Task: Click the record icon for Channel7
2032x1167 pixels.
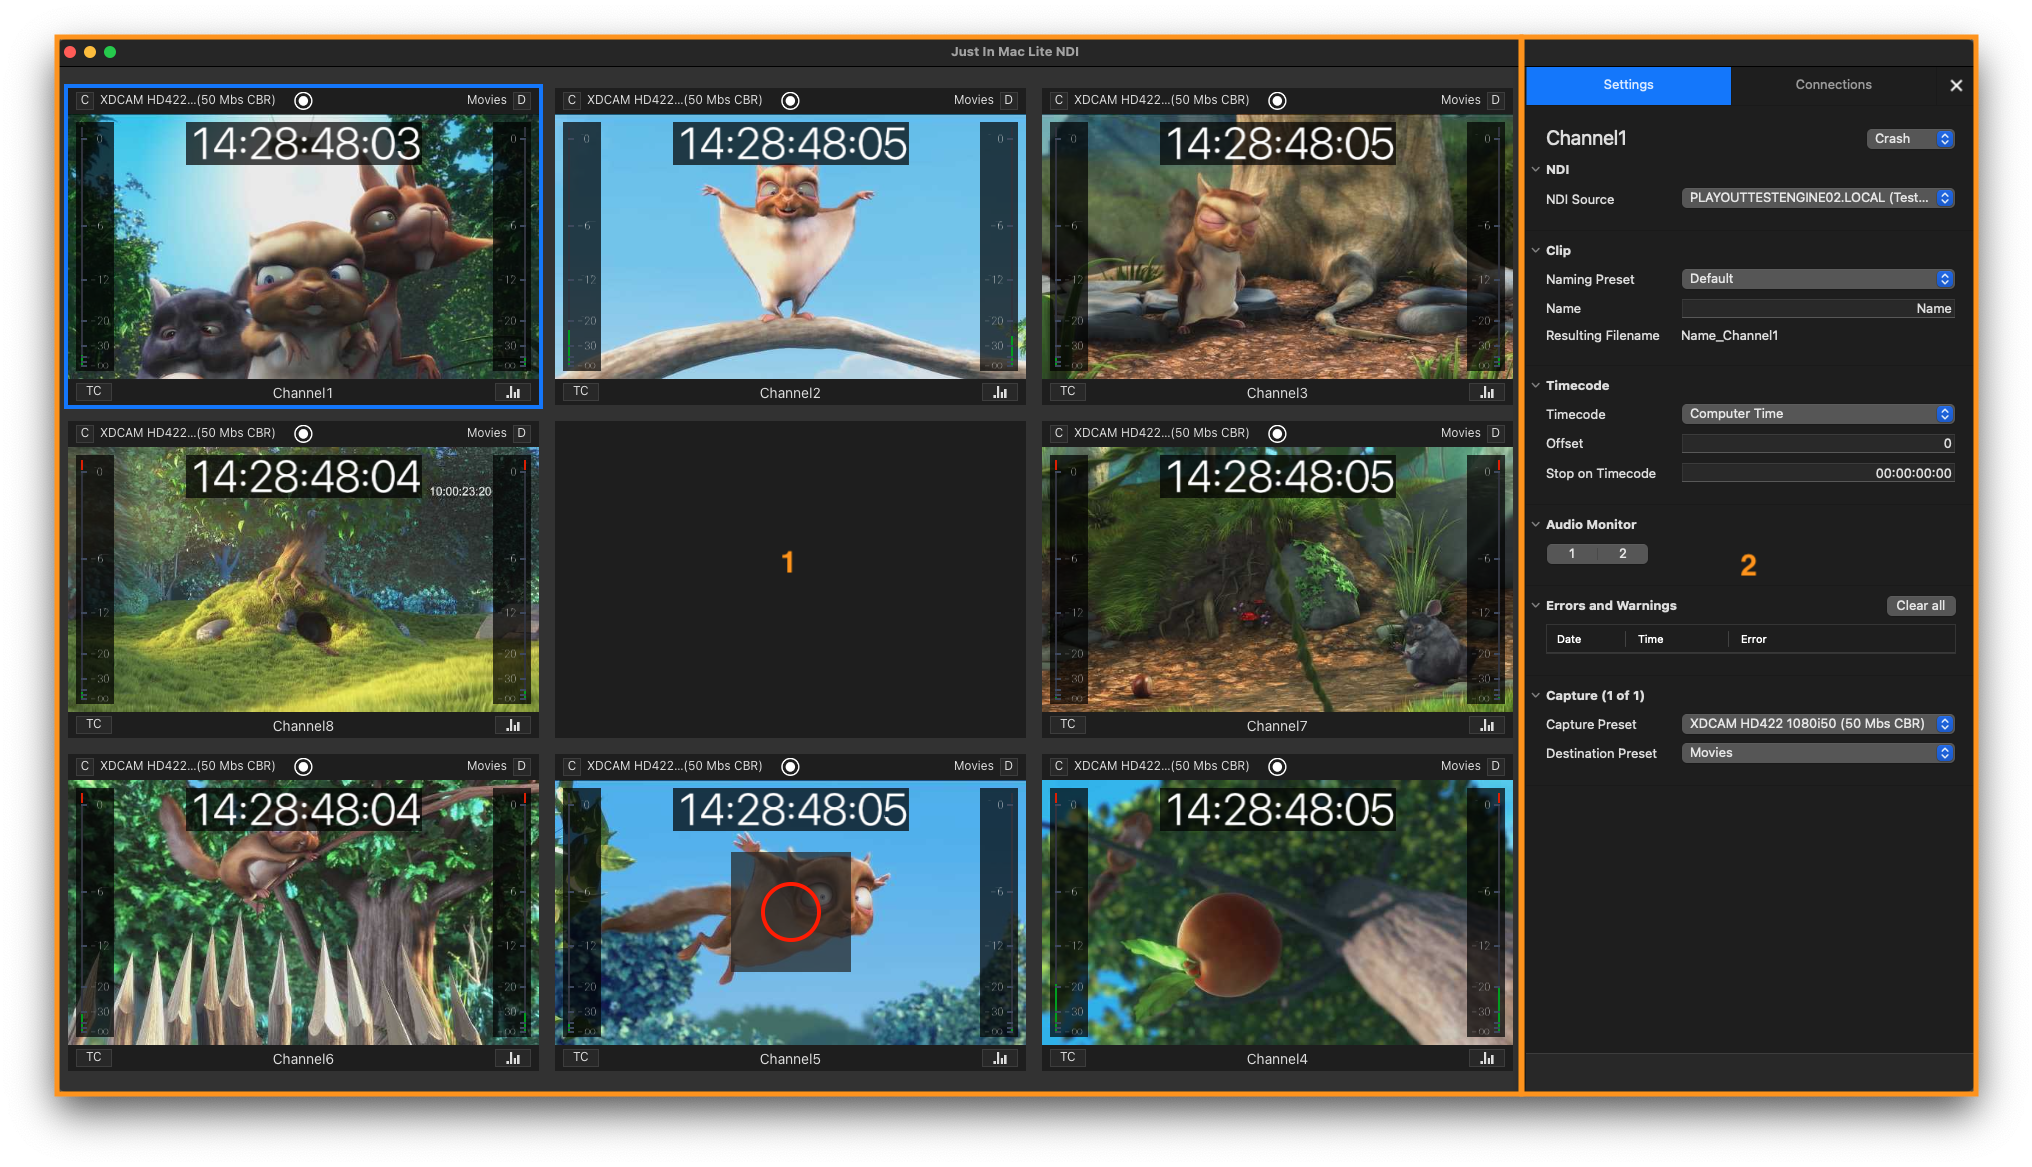Action: click(x=1277, y=433)
